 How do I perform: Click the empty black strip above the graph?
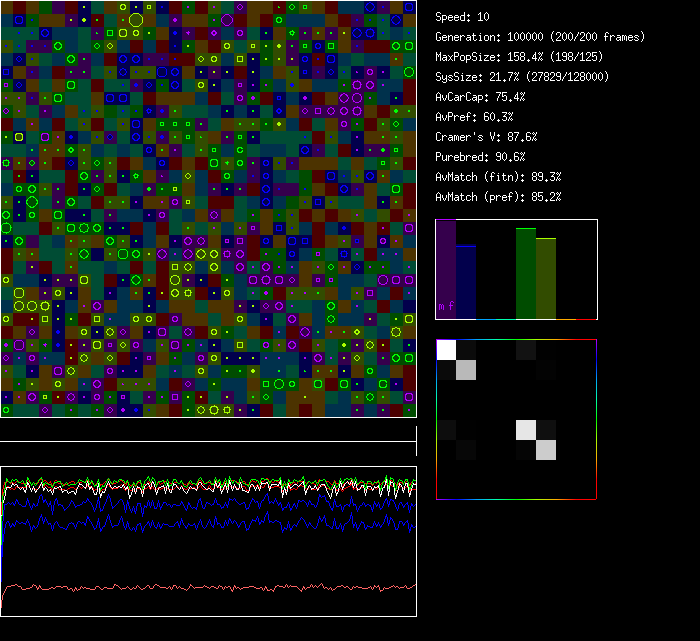208,430
